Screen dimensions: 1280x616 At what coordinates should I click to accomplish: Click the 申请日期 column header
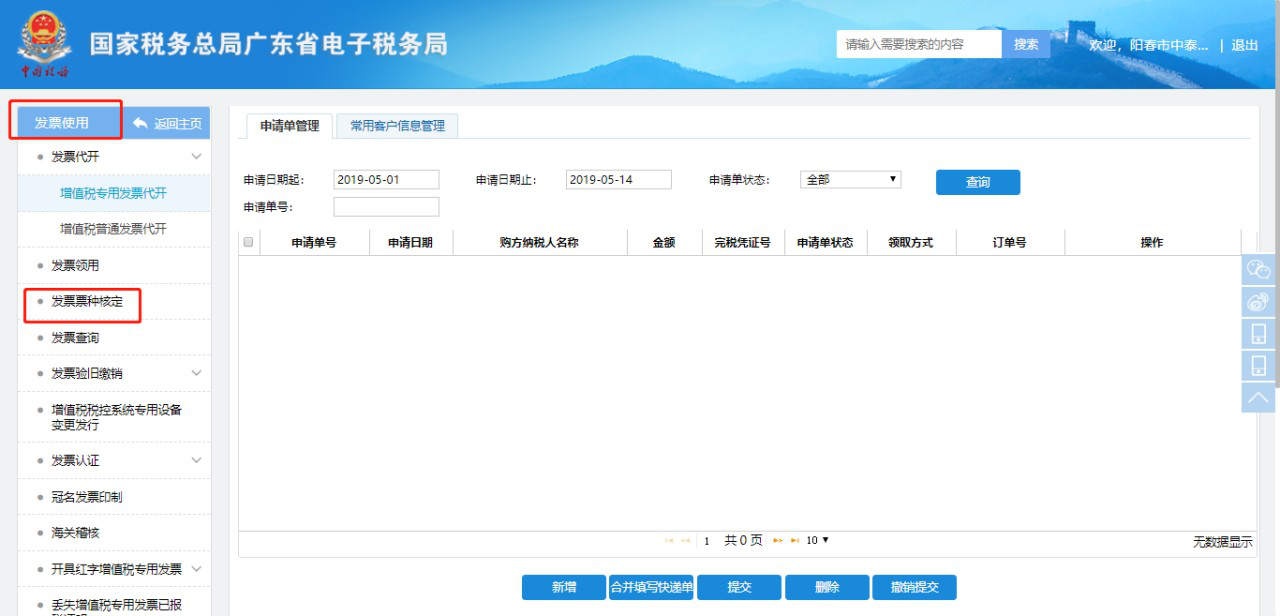[410, 242]
